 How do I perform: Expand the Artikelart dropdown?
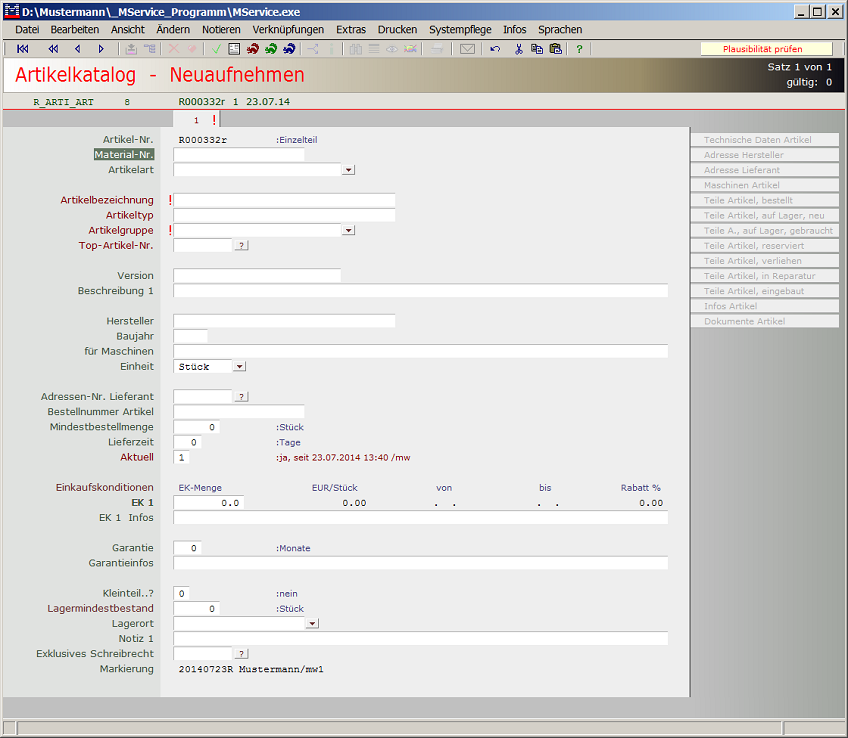click(348, 170)
